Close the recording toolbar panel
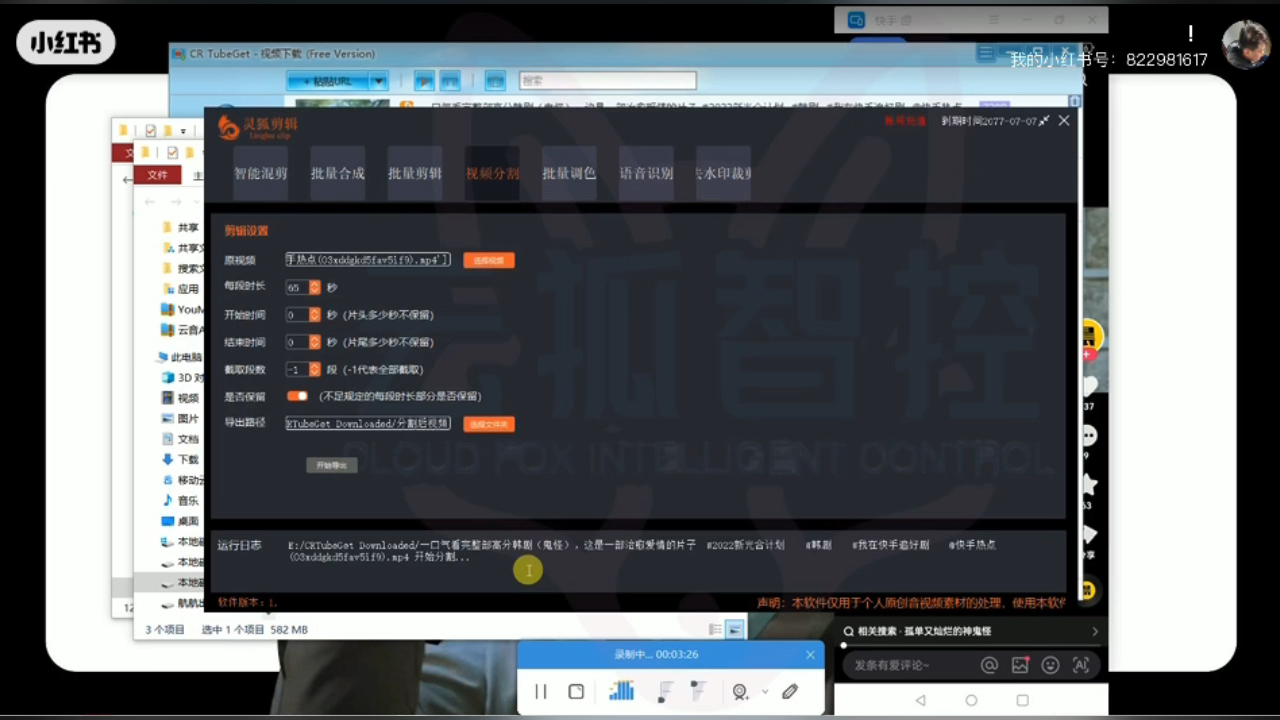This screenshot has height=720, width=1280. point(810,655)
